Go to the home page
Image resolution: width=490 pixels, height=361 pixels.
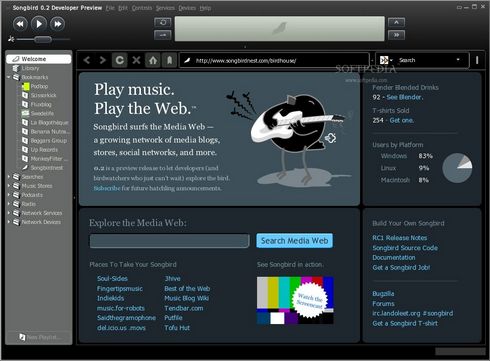click(153, 60)
